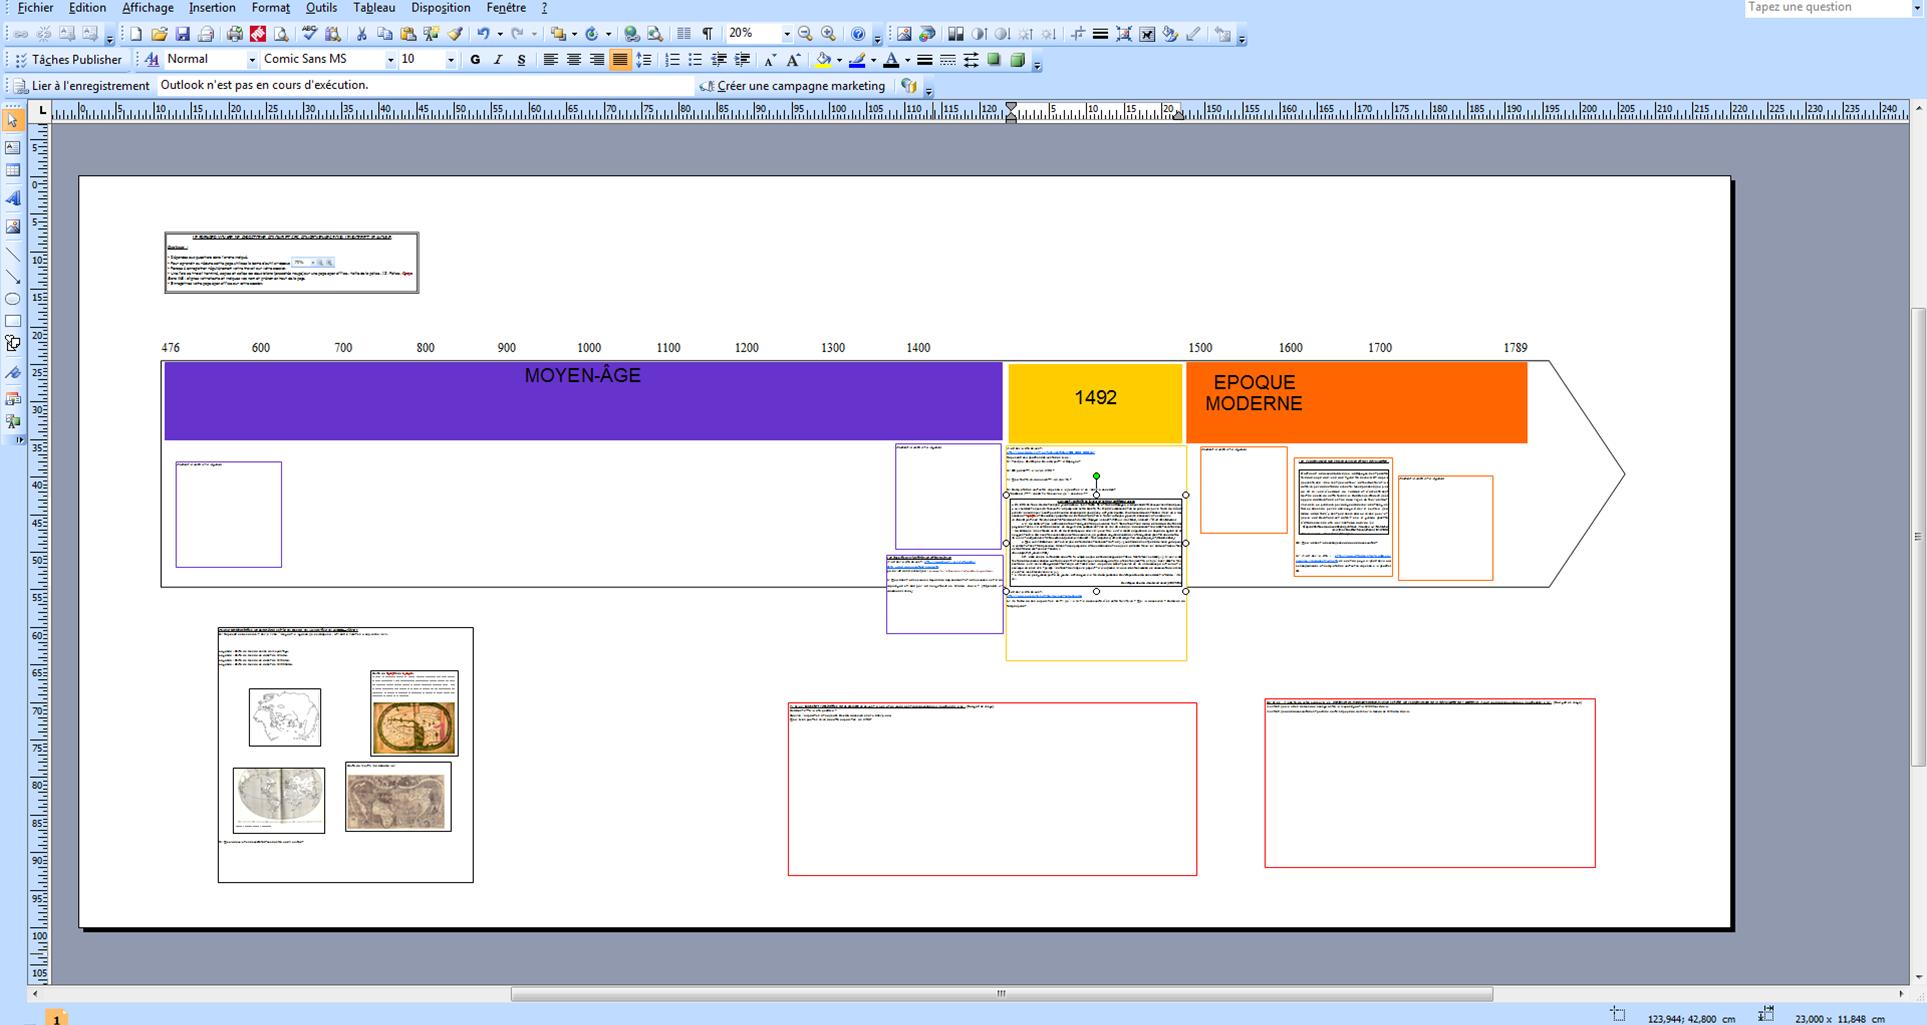Screen dimensions: 1927x1025
Task: Toggle special characters pilcrow display
Action: coord(707,34)
